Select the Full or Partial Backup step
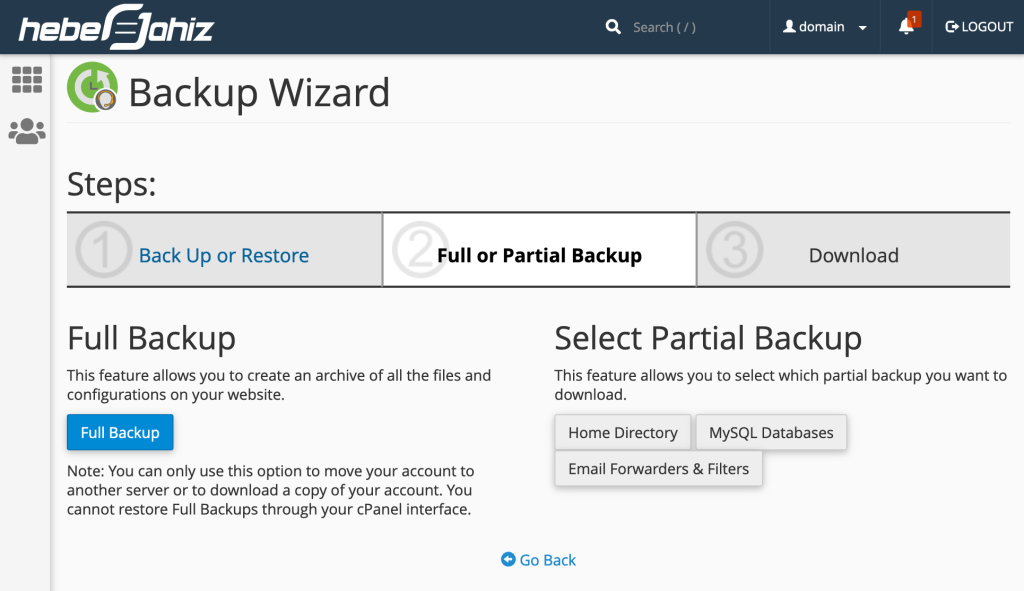The height and width of the screenshot is (591, 1024). (x=539, y=256)
